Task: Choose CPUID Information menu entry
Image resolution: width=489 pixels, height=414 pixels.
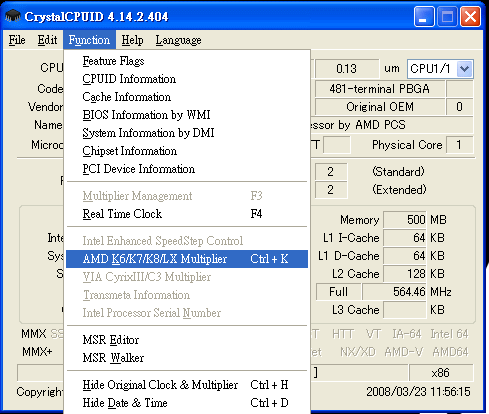Action: point(187,79)
